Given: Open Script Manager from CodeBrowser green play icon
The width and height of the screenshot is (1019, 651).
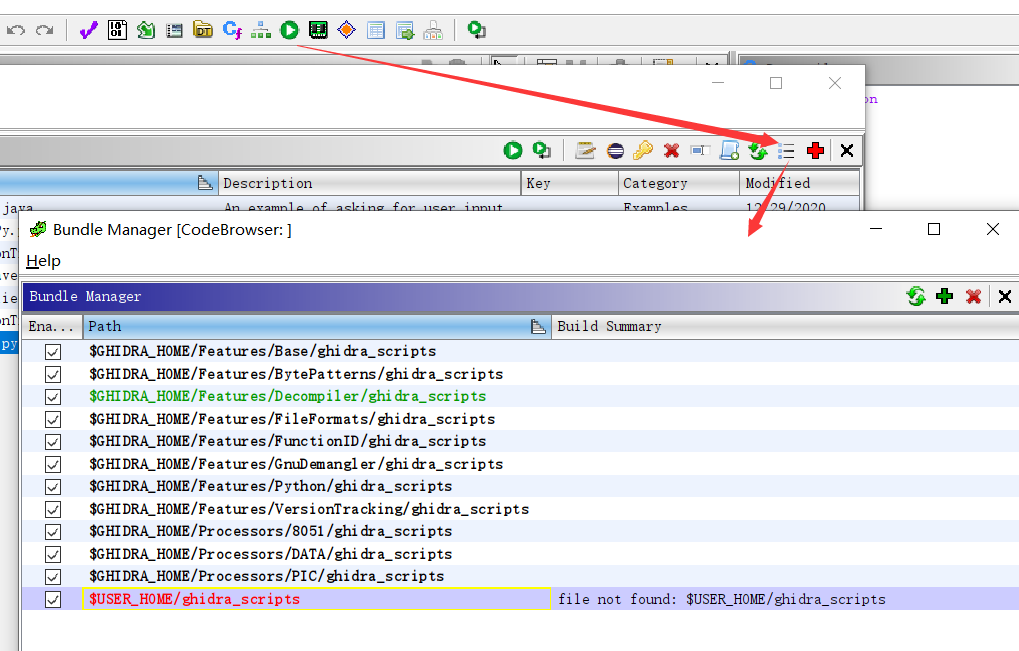Looking at the screenshot, I should (x=289, y=30).
